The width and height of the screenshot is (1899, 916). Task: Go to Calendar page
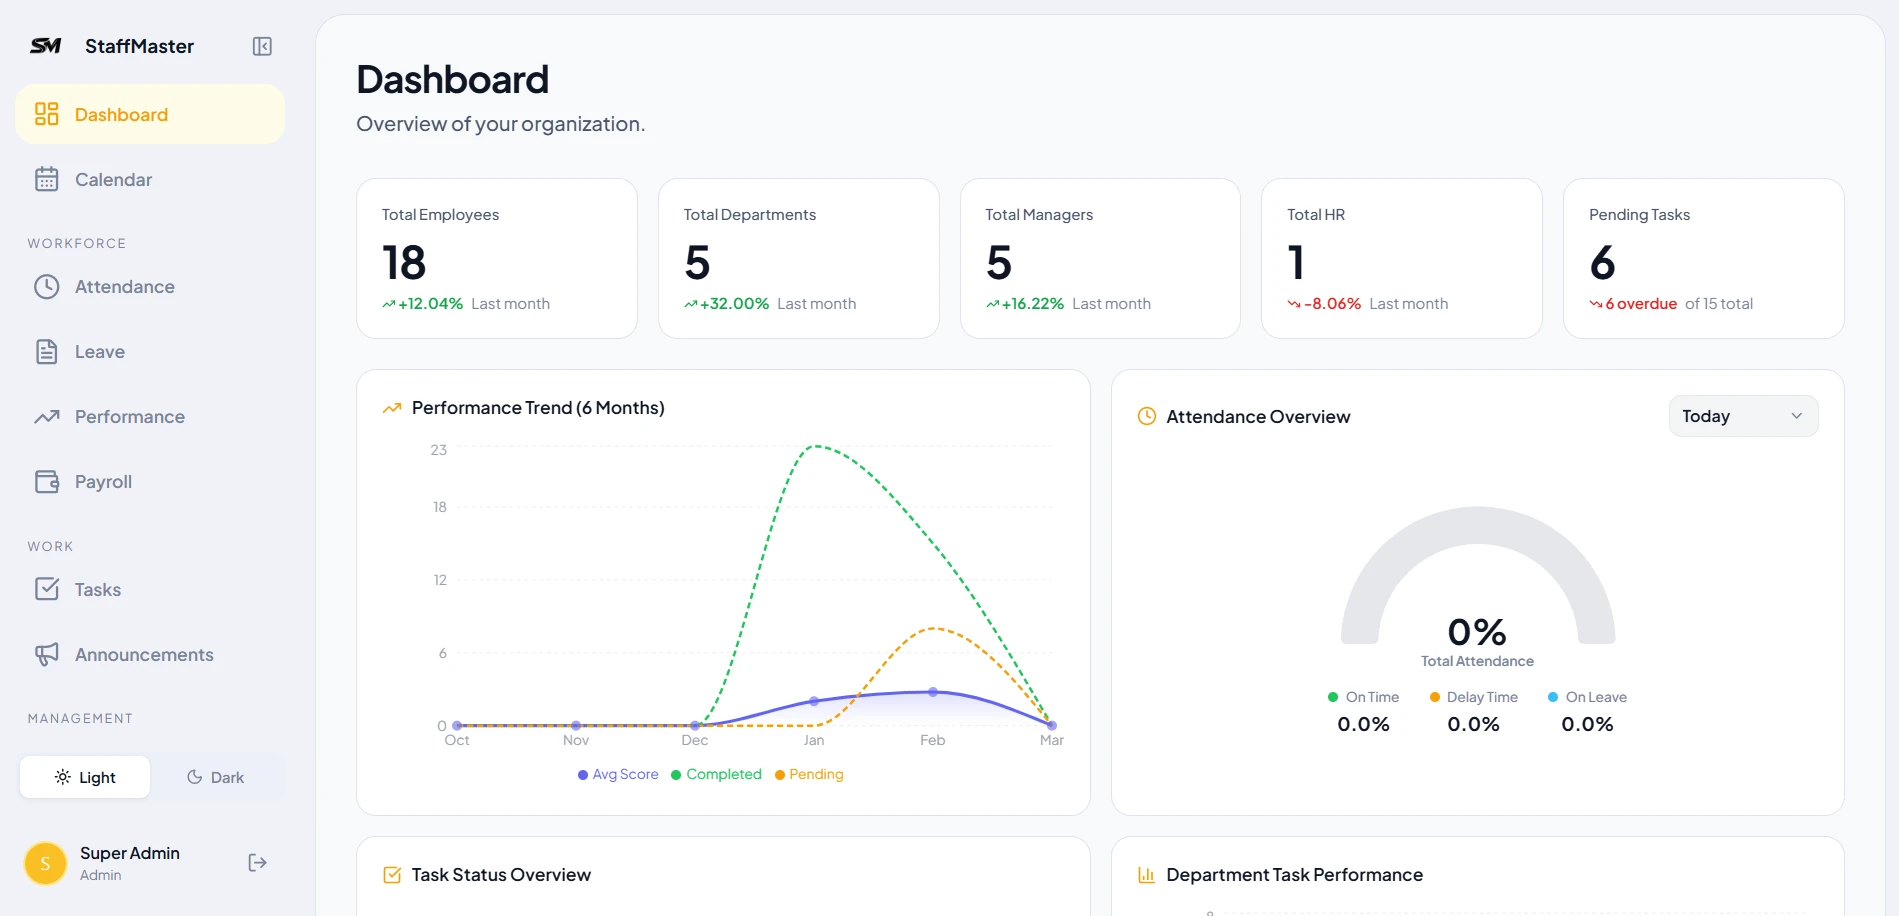[x=150, y=179]
